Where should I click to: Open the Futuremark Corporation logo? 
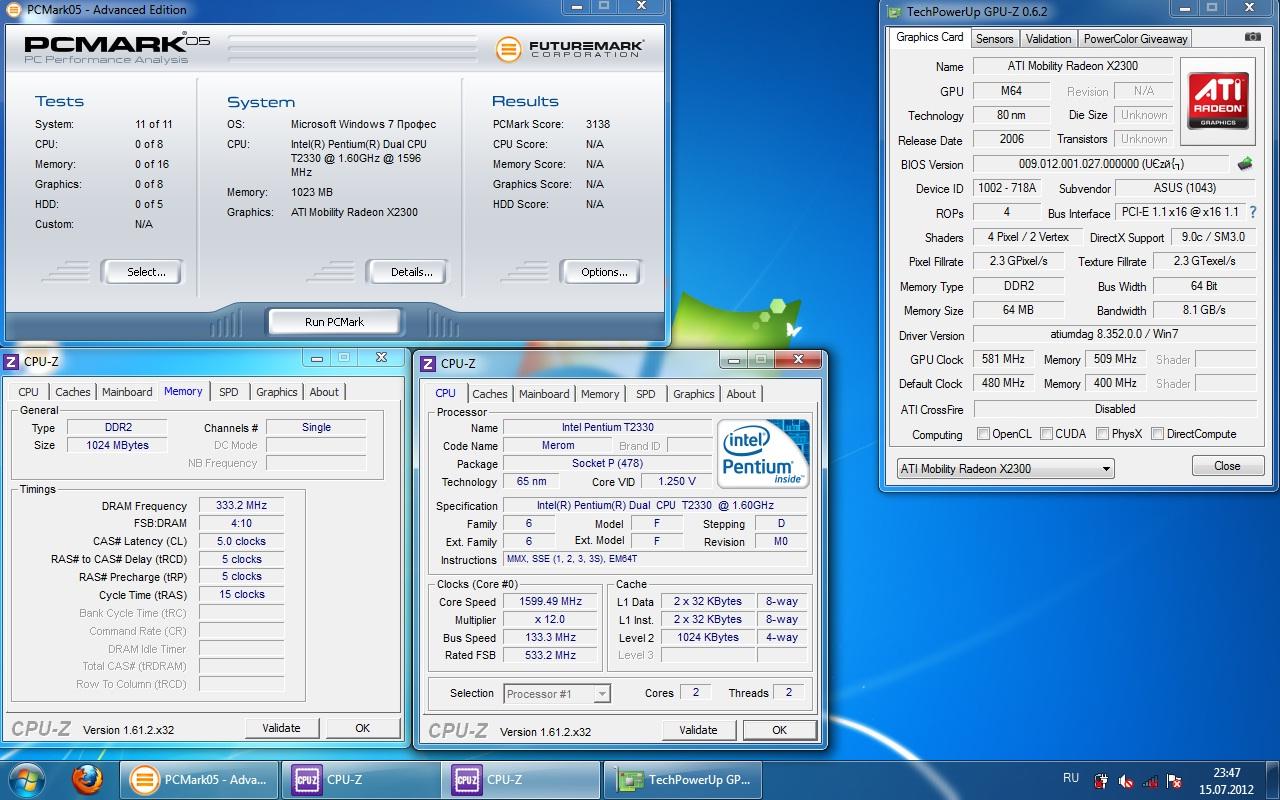point(570,48)
